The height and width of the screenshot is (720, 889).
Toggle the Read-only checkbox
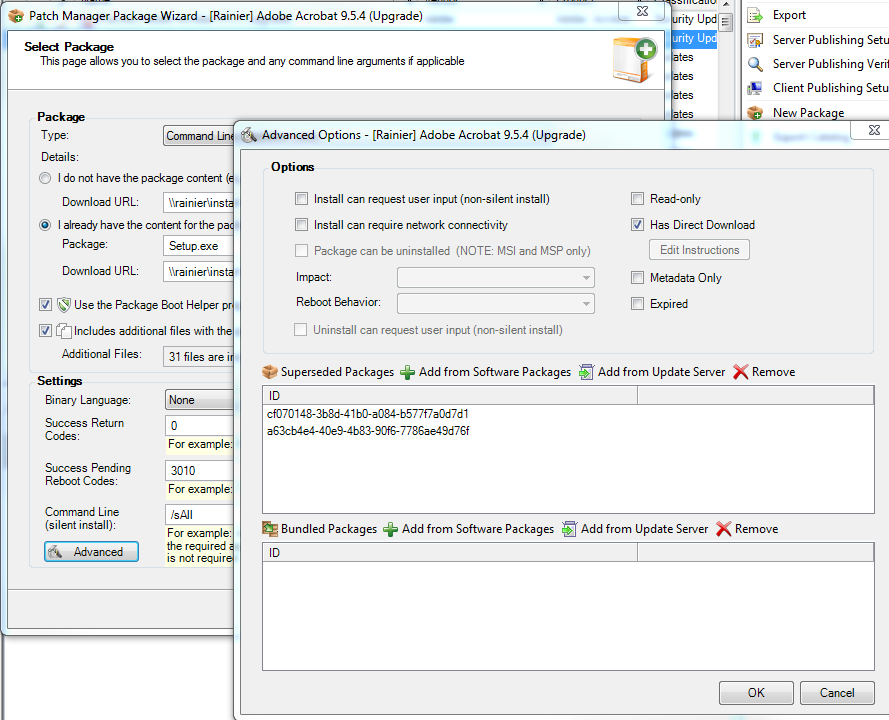[x=637, y=199]
